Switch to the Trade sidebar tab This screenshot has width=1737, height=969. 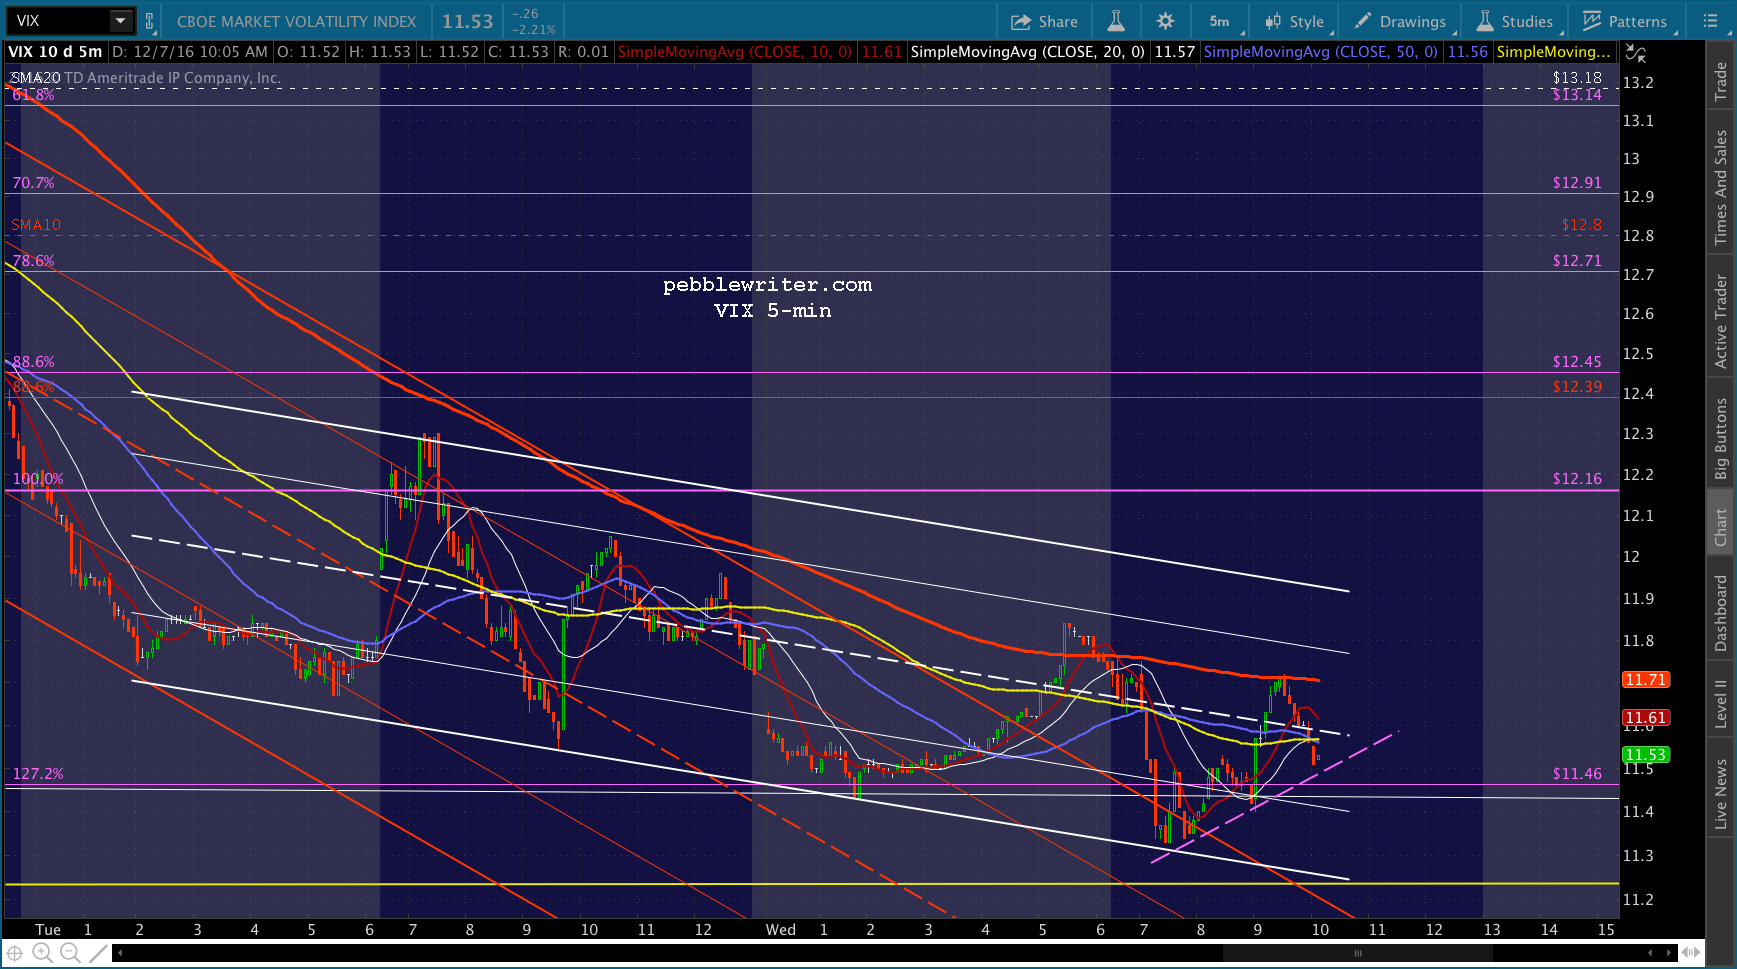1721,82
